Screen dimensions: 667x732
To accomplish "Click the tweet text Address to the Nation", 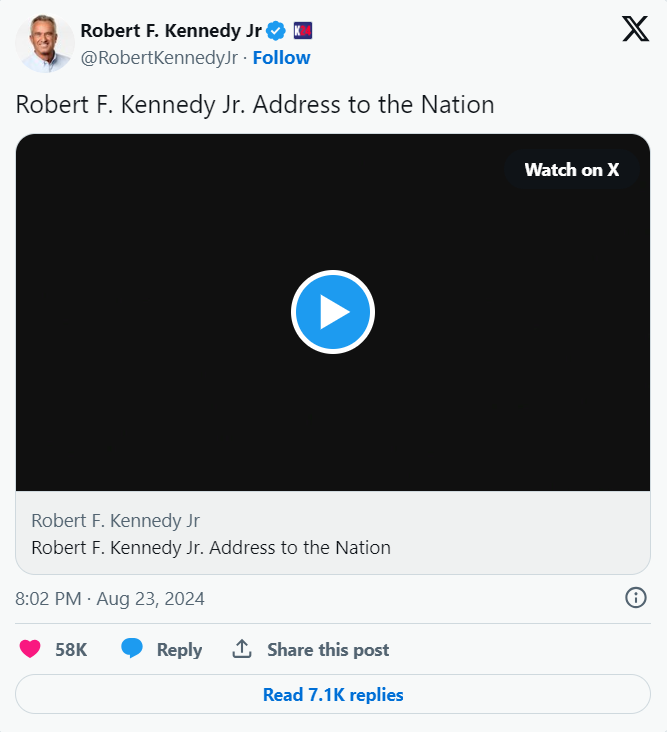I will 255,104.
